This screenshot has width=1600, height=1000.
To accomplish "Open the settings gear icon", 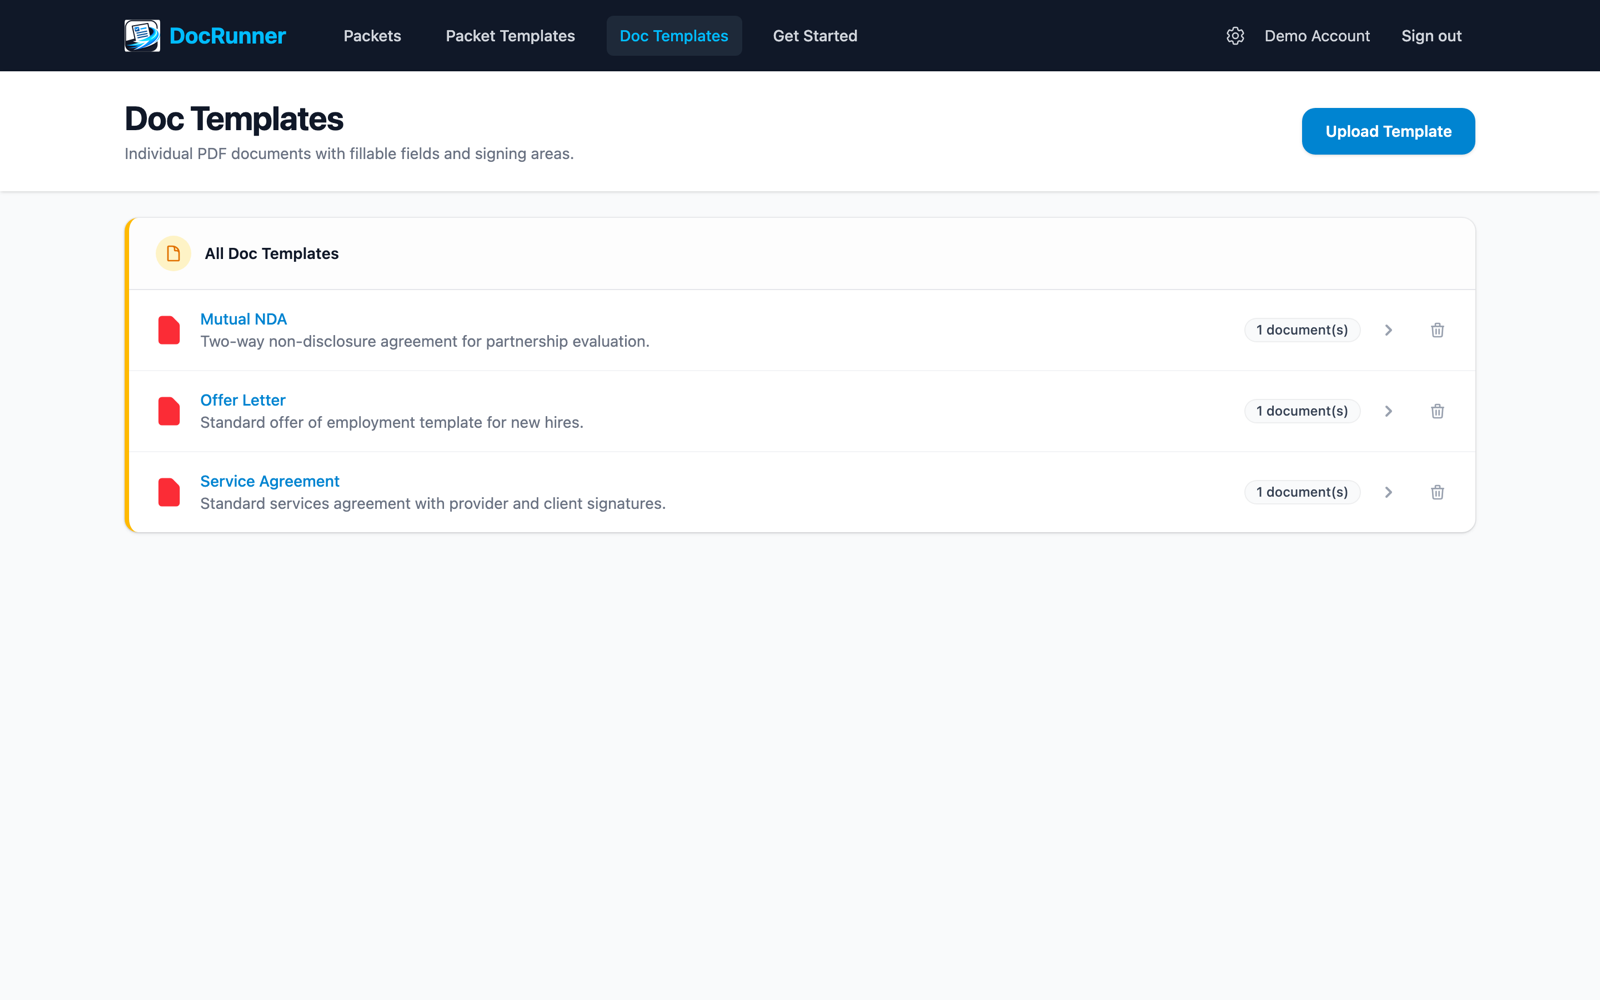I will pos(1235,36).
